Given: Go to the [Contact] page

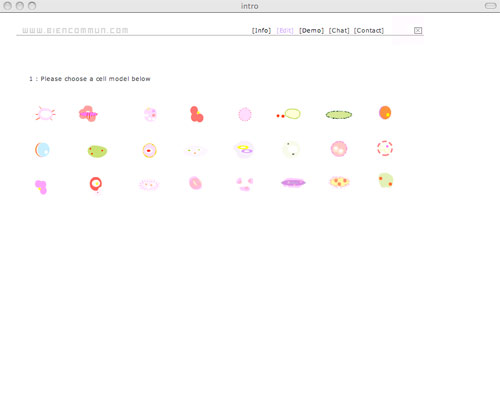Looking at the screenshot, I should tap(369, 30).
